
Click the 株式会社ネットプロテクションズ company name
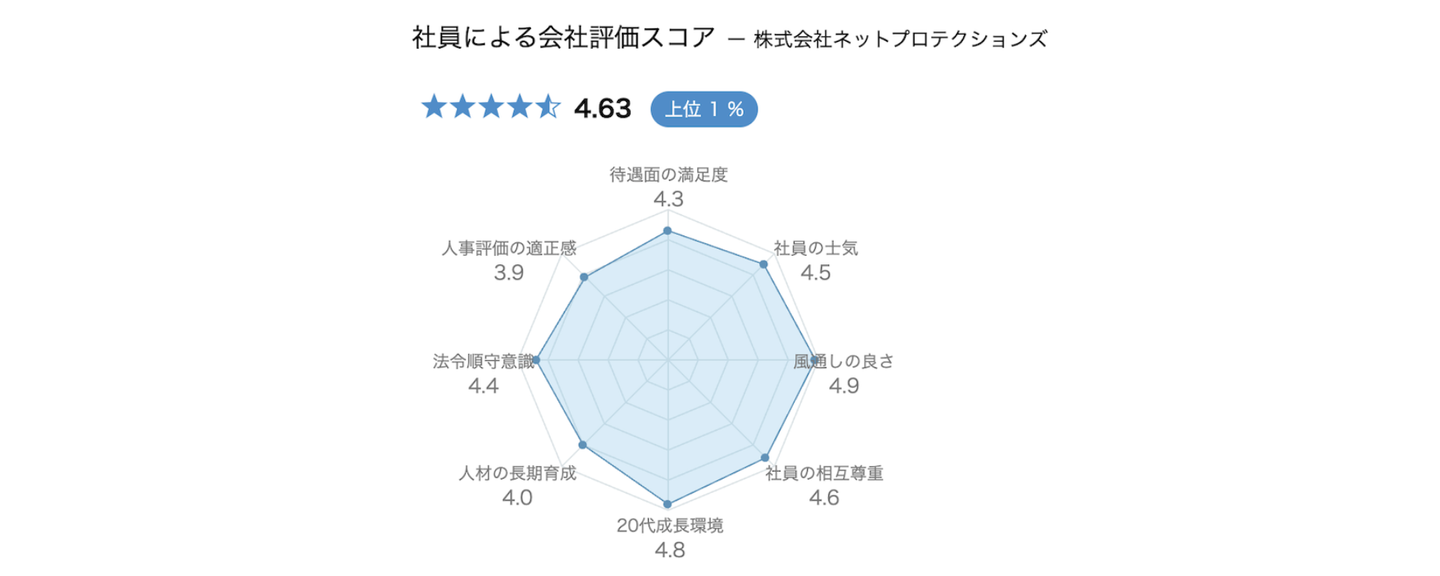[901, 40]
